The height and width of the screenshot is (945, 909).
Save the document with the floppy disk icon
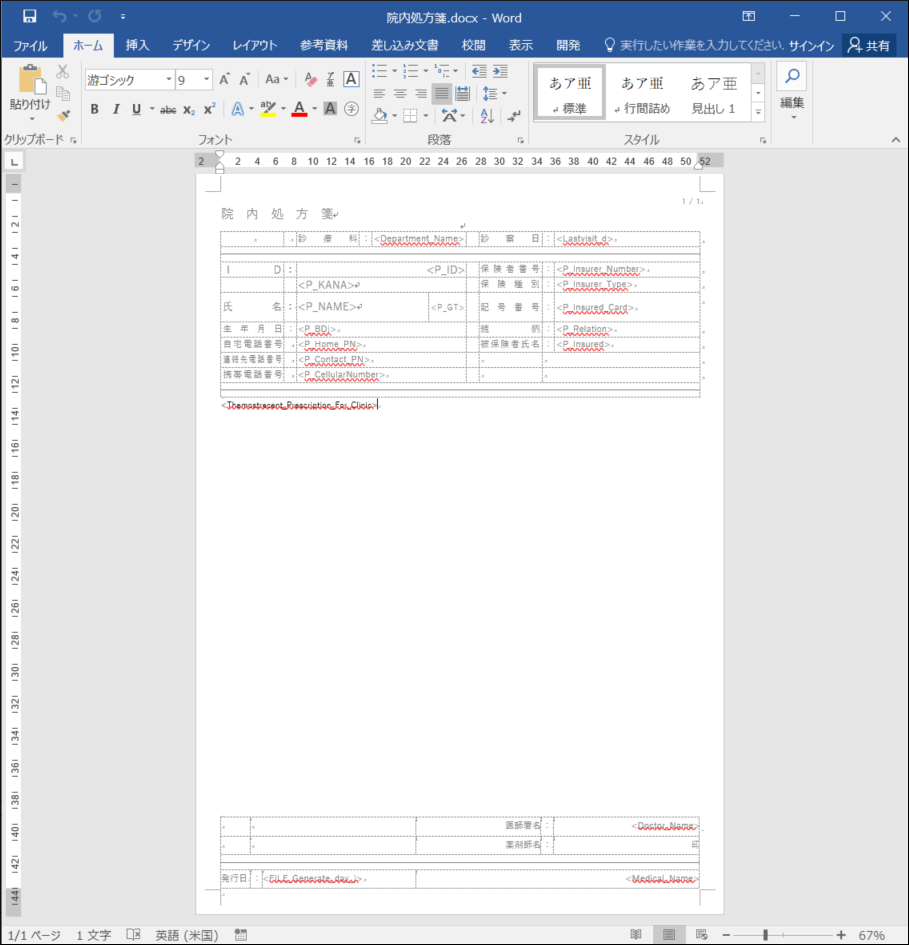click(x=29, y=16)
